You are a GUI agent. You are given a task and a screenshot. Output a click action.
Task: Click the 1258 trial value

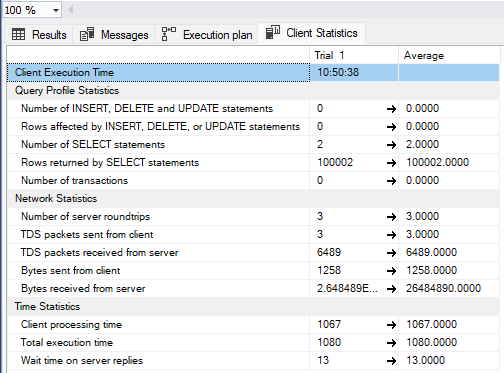(329, 270)
